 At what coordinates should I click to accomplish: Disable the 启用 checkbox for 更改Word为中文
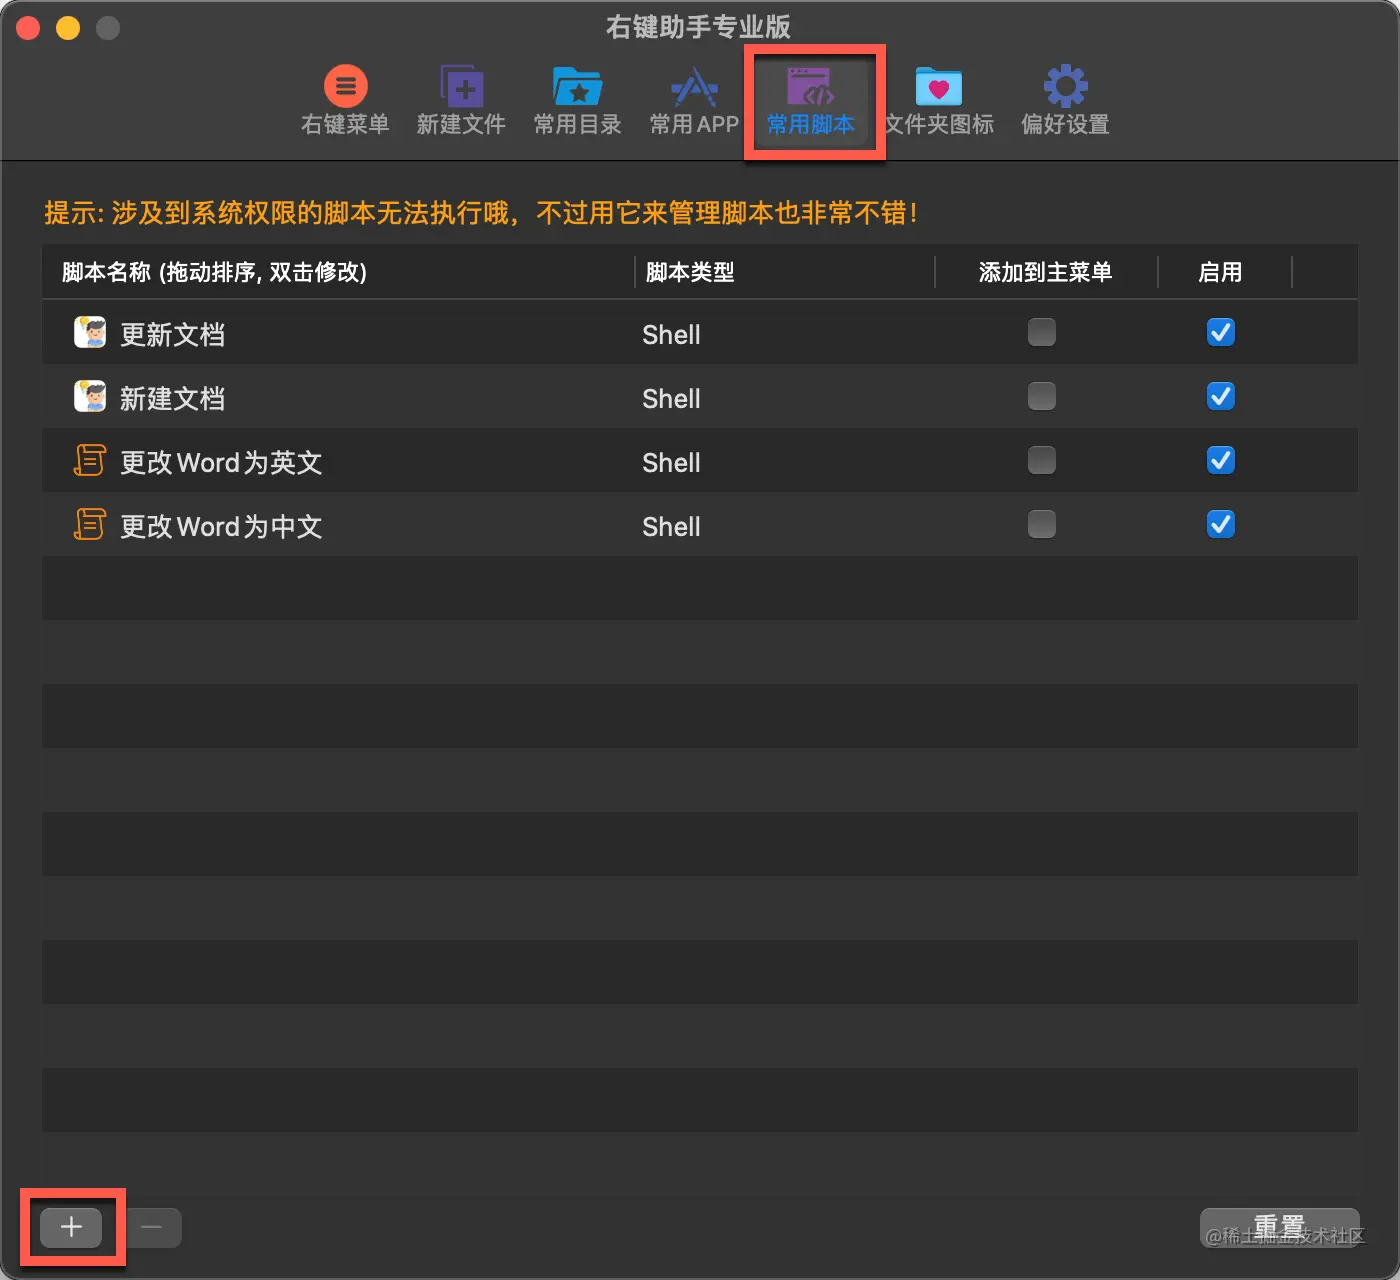click(x=1221, y=524)
